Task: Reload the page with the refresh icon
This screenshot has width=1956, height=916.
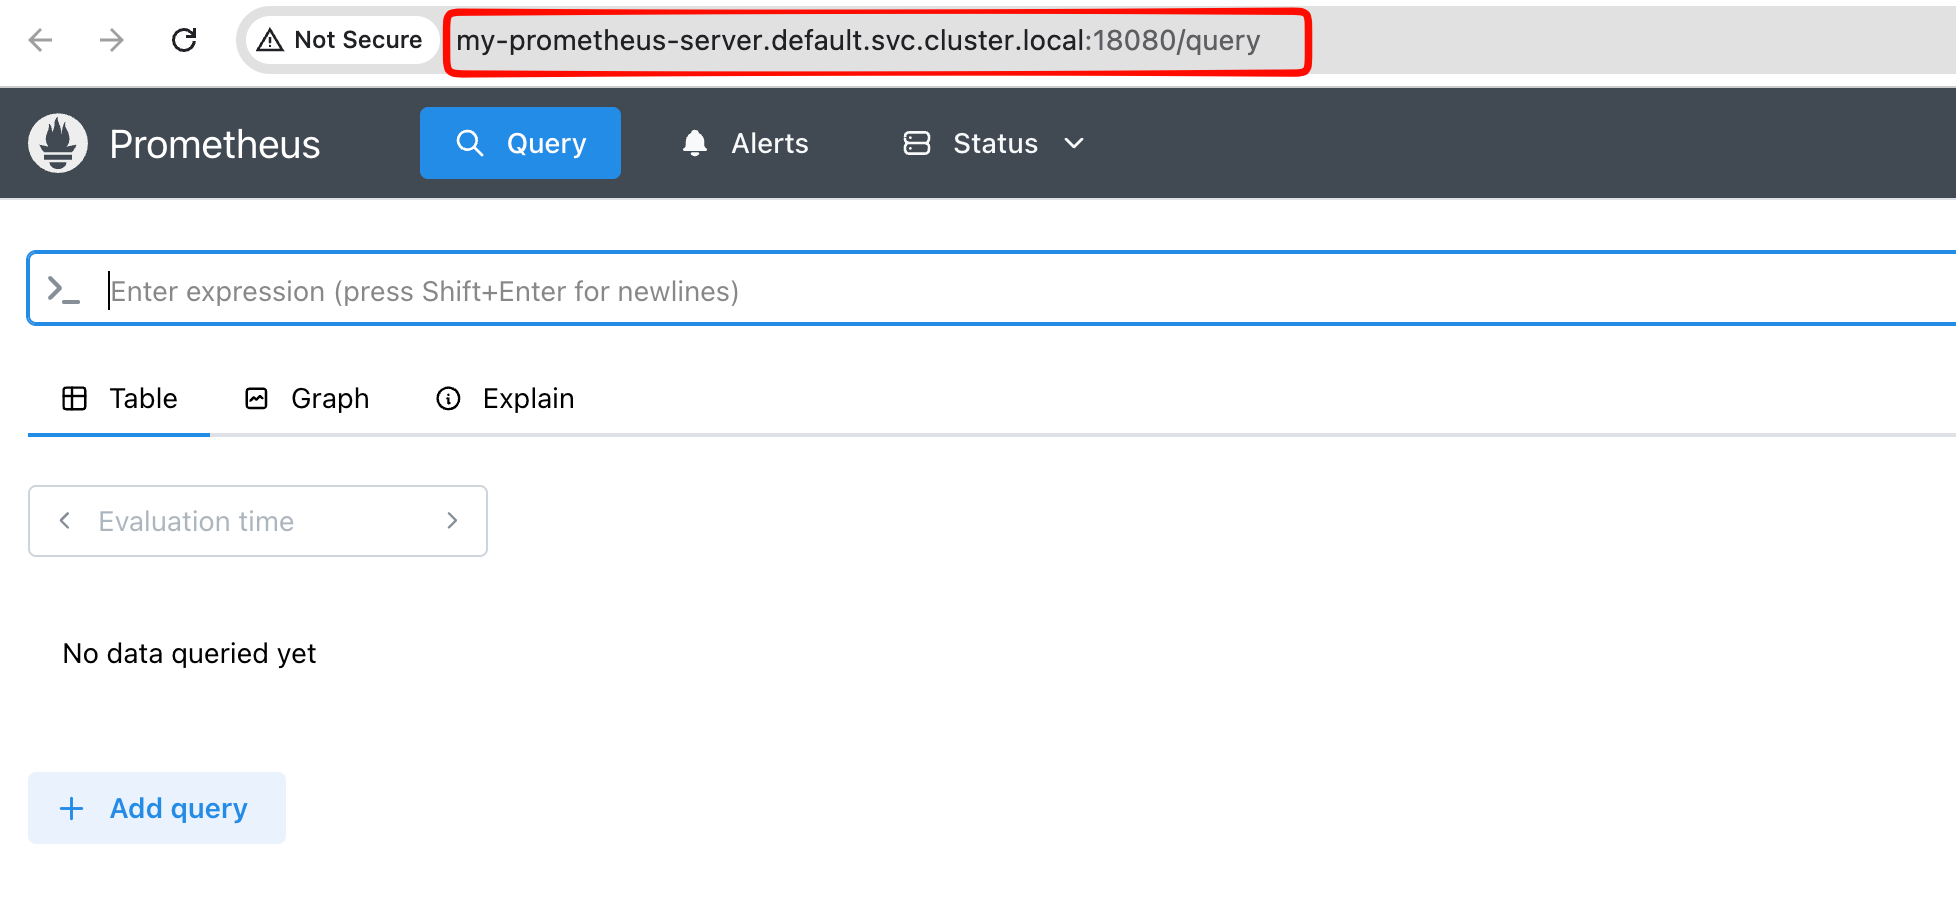Action: [x=184, y=40]
